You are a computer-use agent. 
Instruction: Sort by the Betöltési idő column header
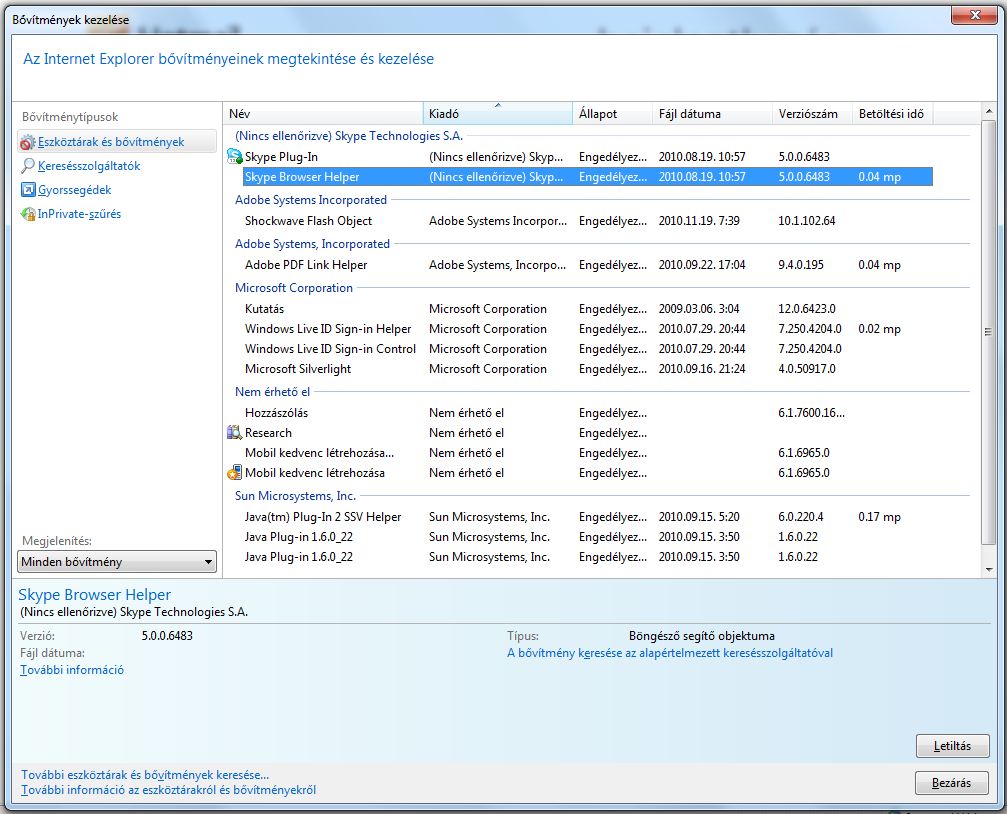point(893,114)
